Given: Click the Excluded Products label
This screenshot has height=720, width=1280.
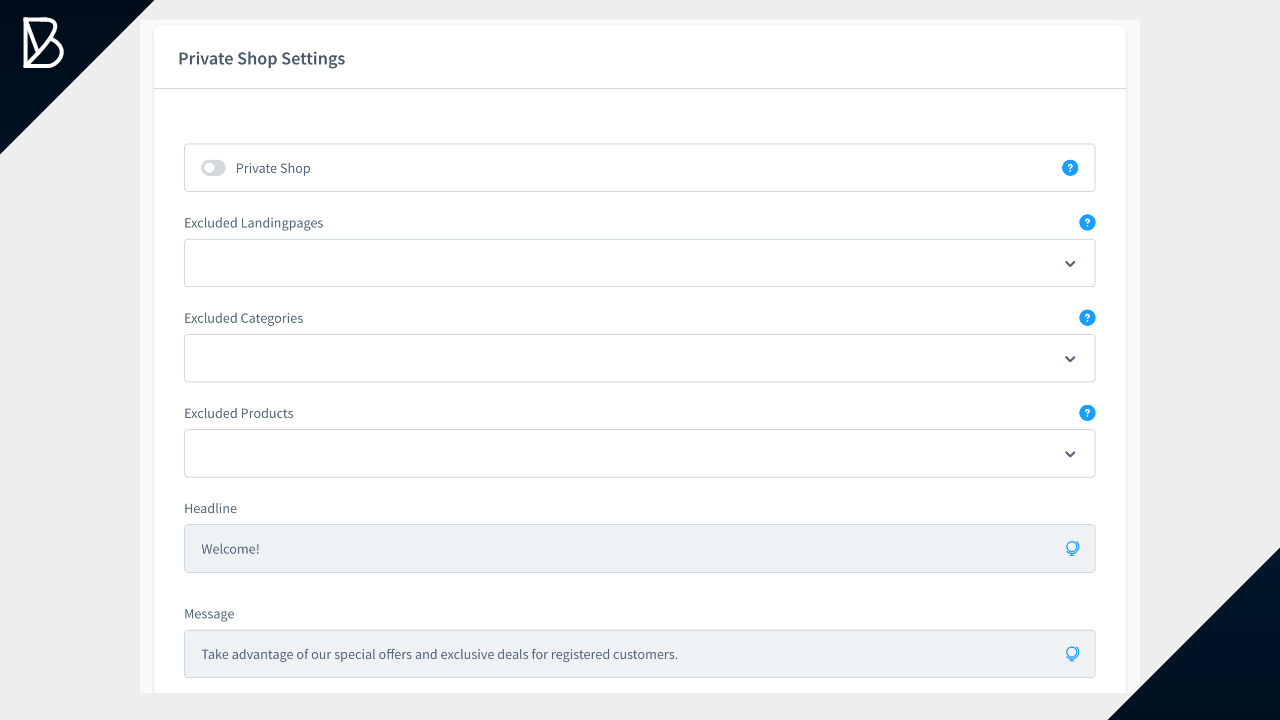Looking at the screenshot, I should point(238,413).
